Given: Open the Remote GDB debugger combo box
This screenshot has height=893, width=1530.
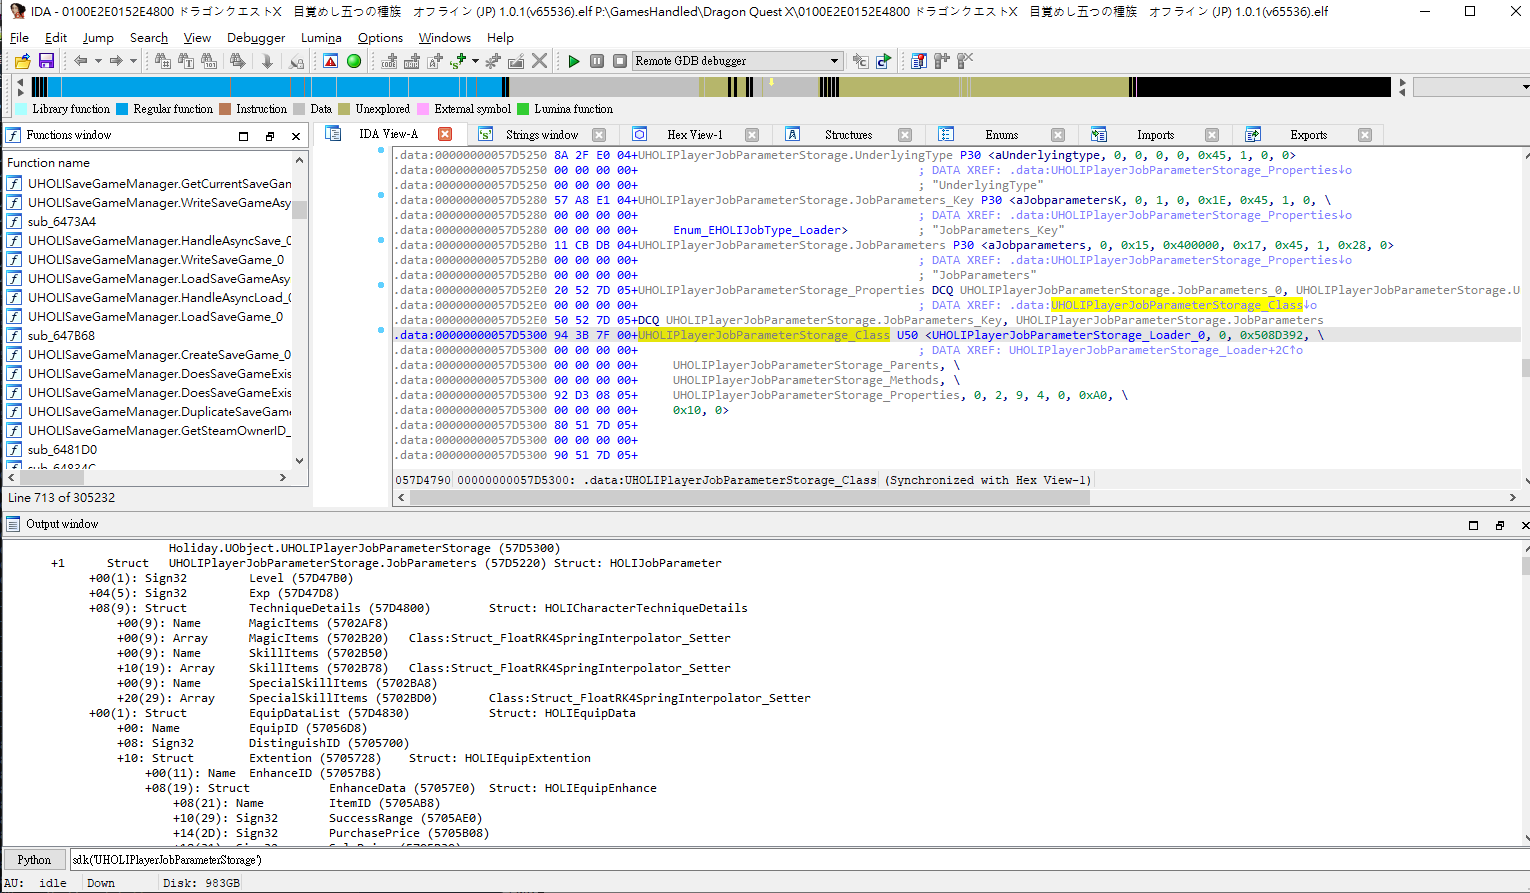Looking at the screenshot, I should [x=737, y=61].
